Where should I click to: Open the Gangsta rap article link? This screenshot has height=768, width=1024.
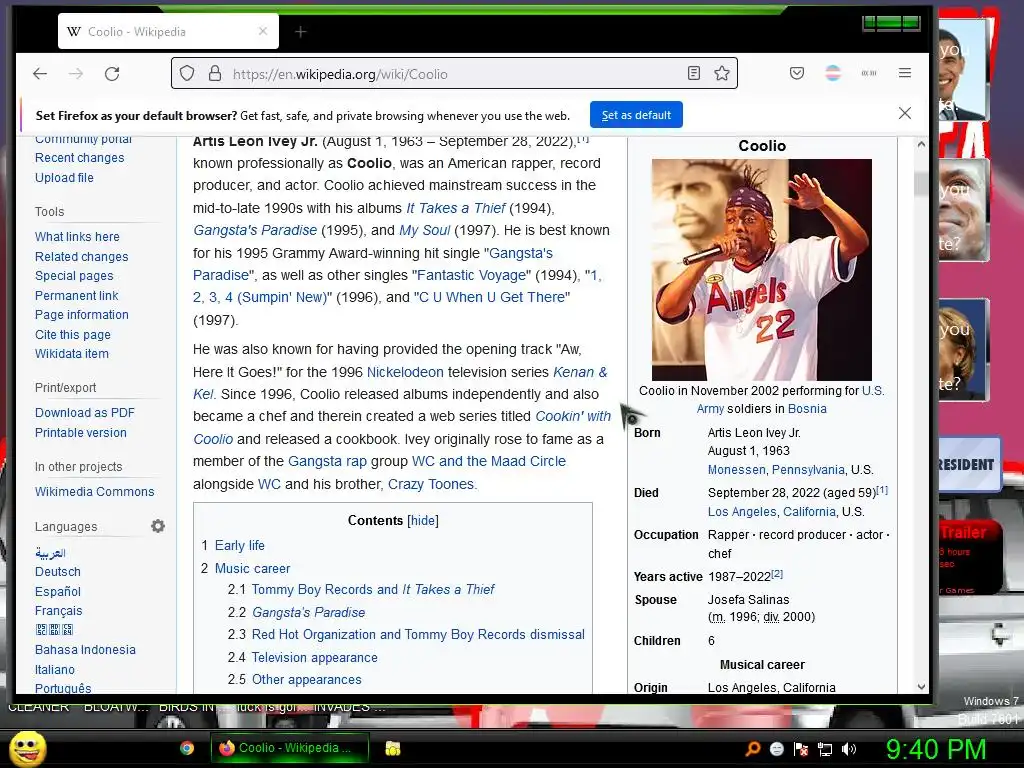[327, 462]
